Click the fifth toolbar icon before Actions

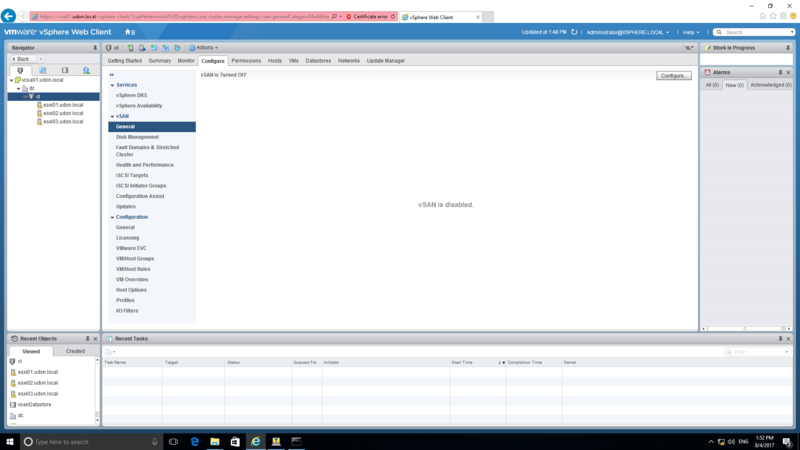[x=177, y=48]
